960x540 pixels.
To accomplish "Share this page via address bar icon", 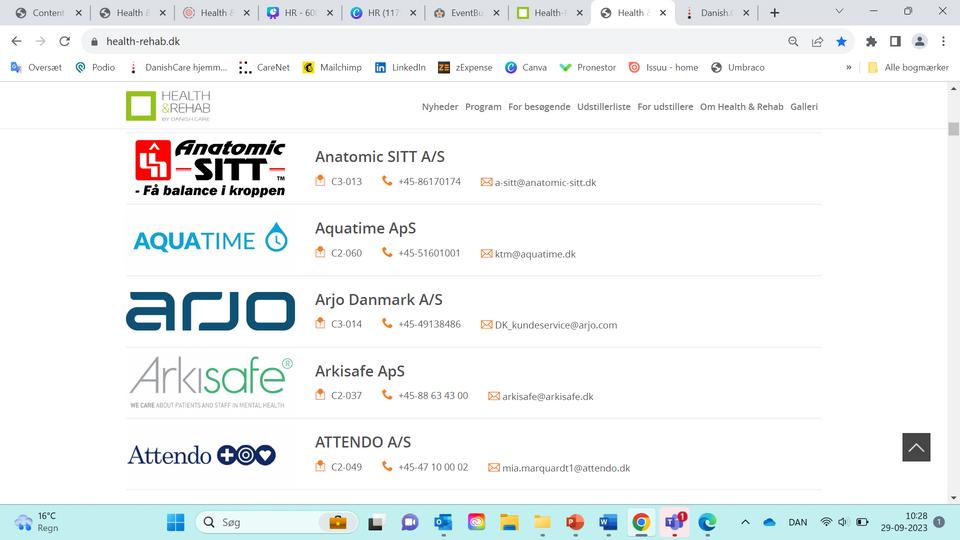I will point(817,41).
